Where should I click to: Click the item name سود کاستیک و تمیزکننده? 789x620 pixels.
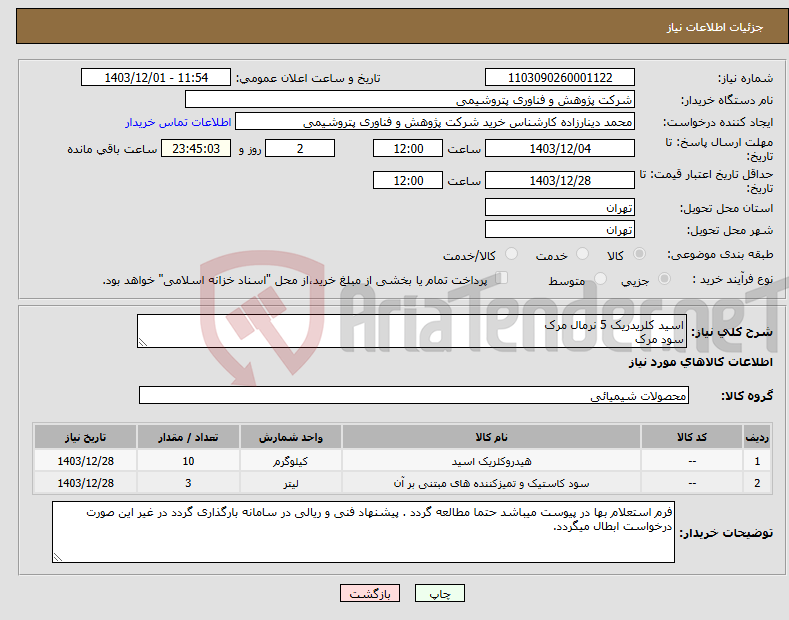pyautogui.click(x=491, y=483)
